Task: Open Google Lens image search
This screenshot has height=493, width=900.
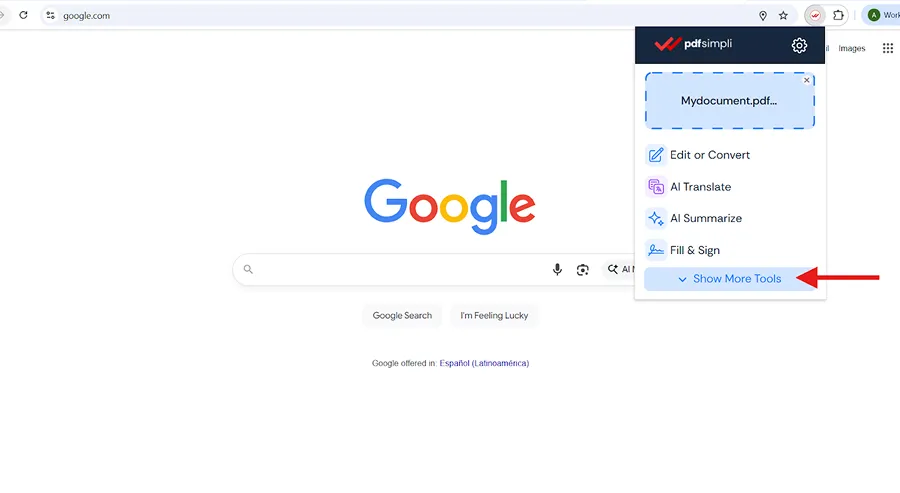Action: 583,270
